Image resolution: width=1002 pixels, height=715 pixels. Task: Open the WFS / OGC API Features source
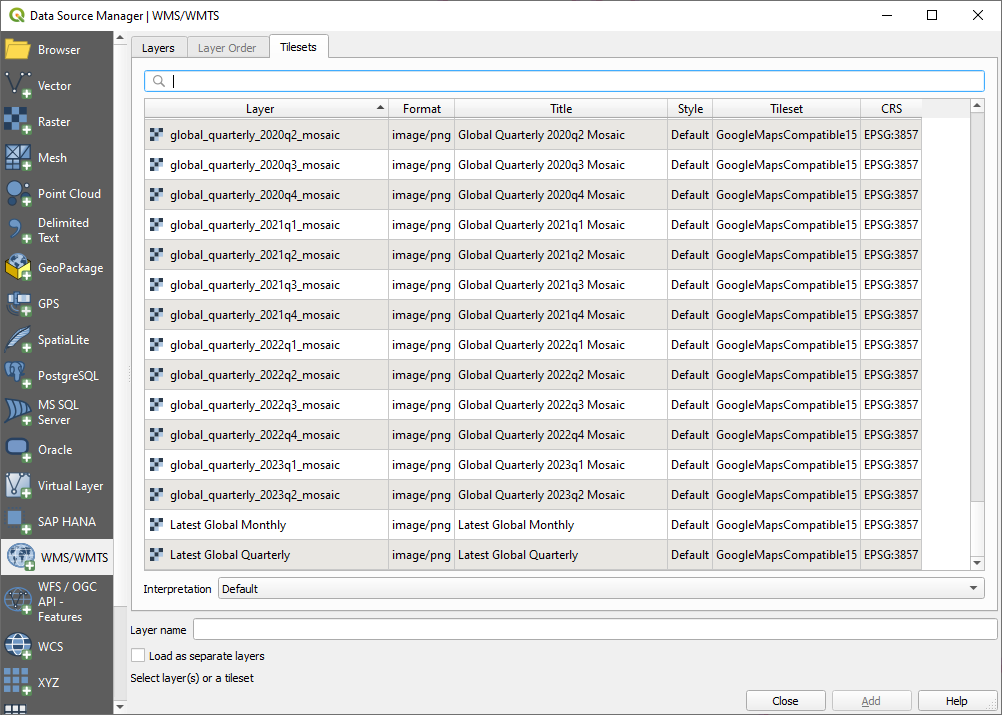[x=56, y=601]
